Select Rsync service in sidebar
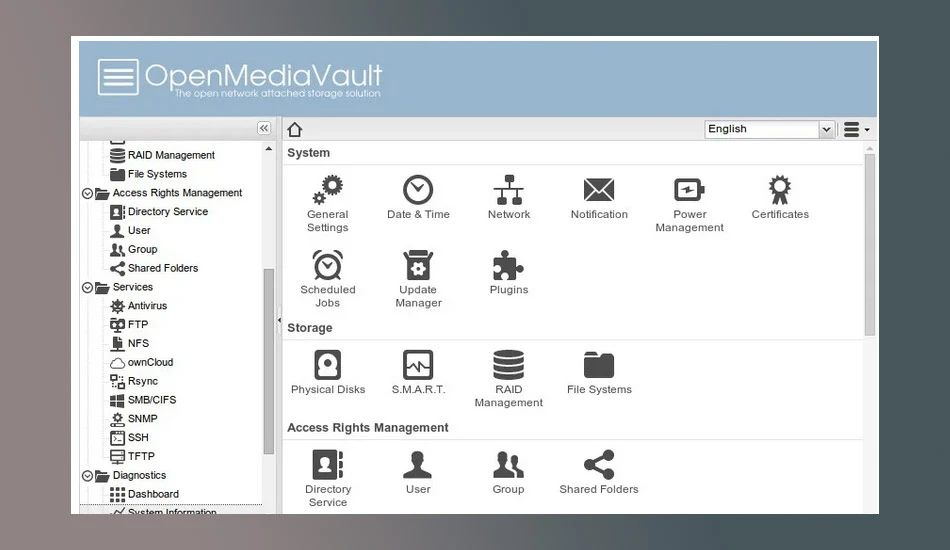The width and height of the screenshot is (950, 550). pos(134,381)
